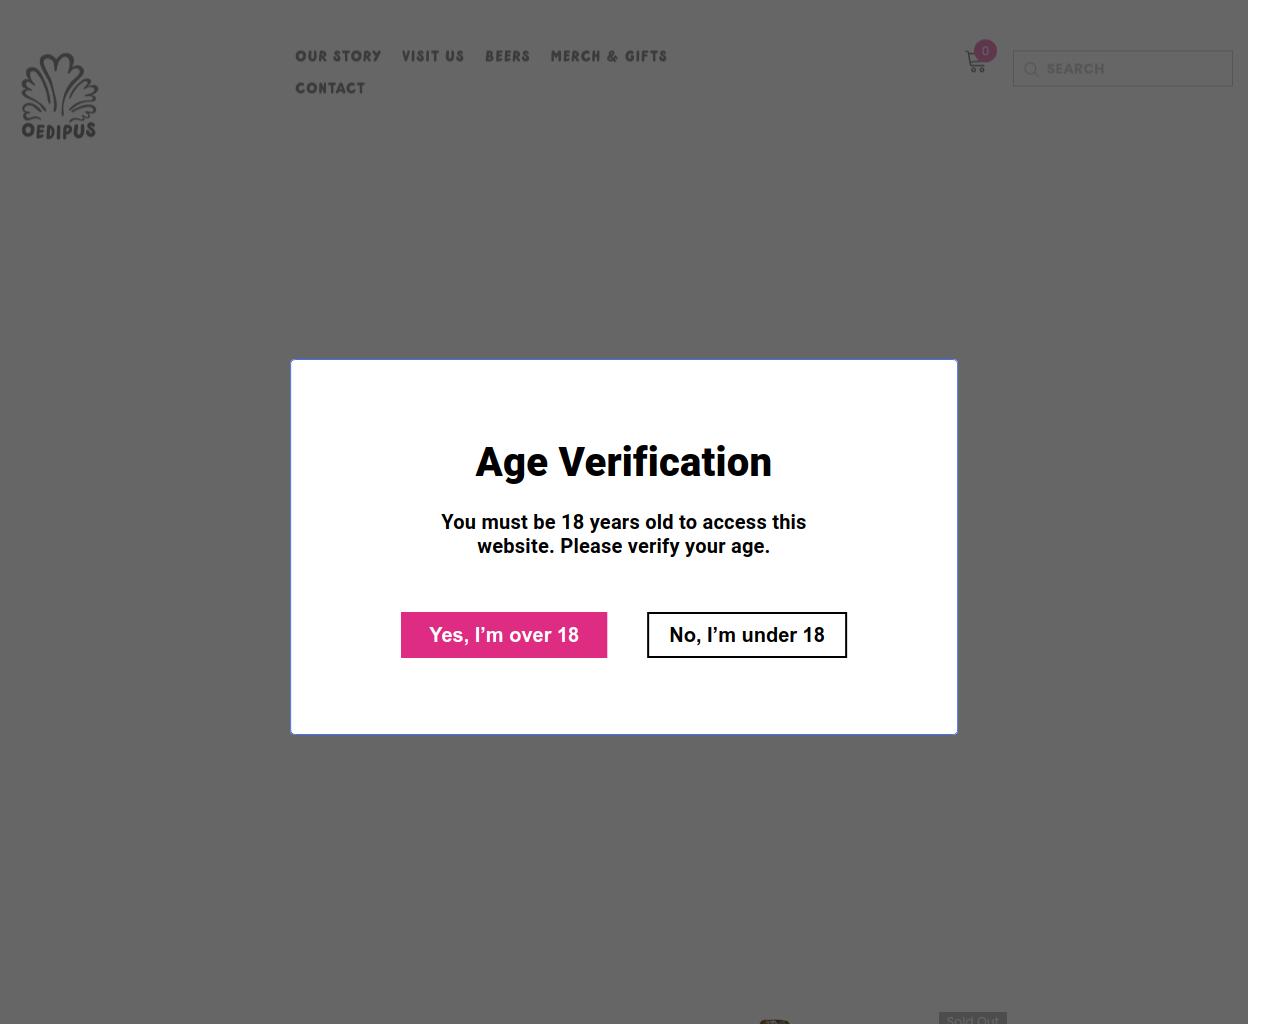Navigate to the Contact page
This screenshot has height=1024, width=1280.
330,88
